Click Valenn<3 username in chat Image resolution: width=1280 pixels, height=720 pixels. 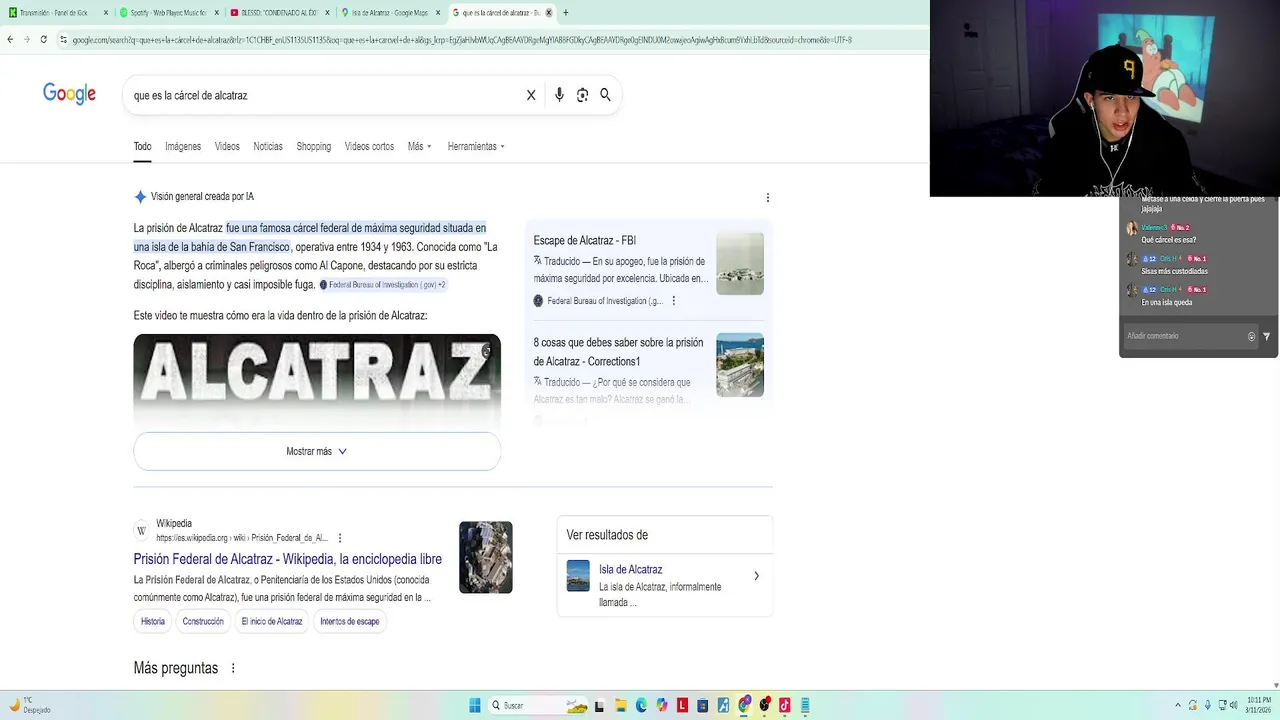1154,228
